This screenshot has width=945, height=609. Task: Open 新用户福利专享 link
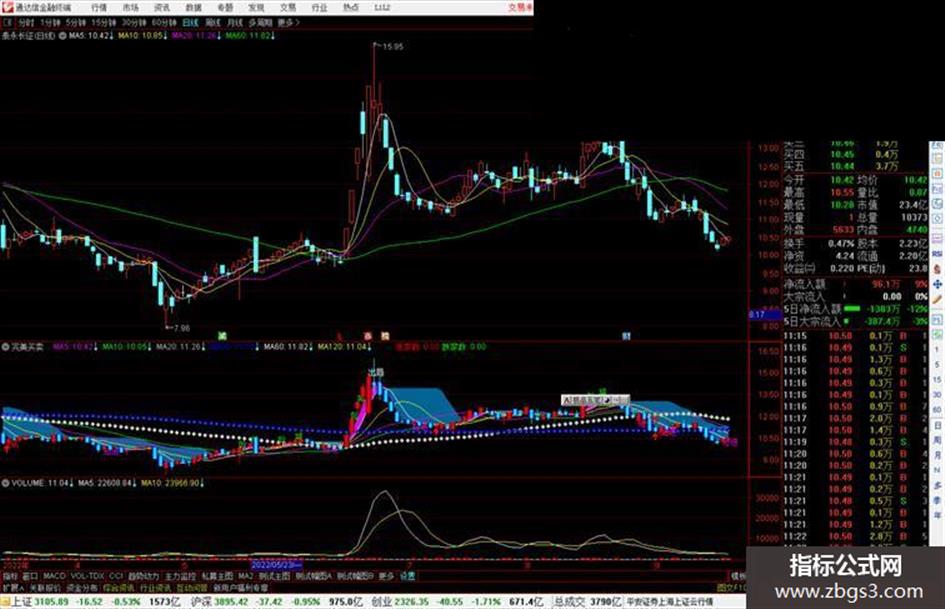pyautogui.click(x=240, y=587)
